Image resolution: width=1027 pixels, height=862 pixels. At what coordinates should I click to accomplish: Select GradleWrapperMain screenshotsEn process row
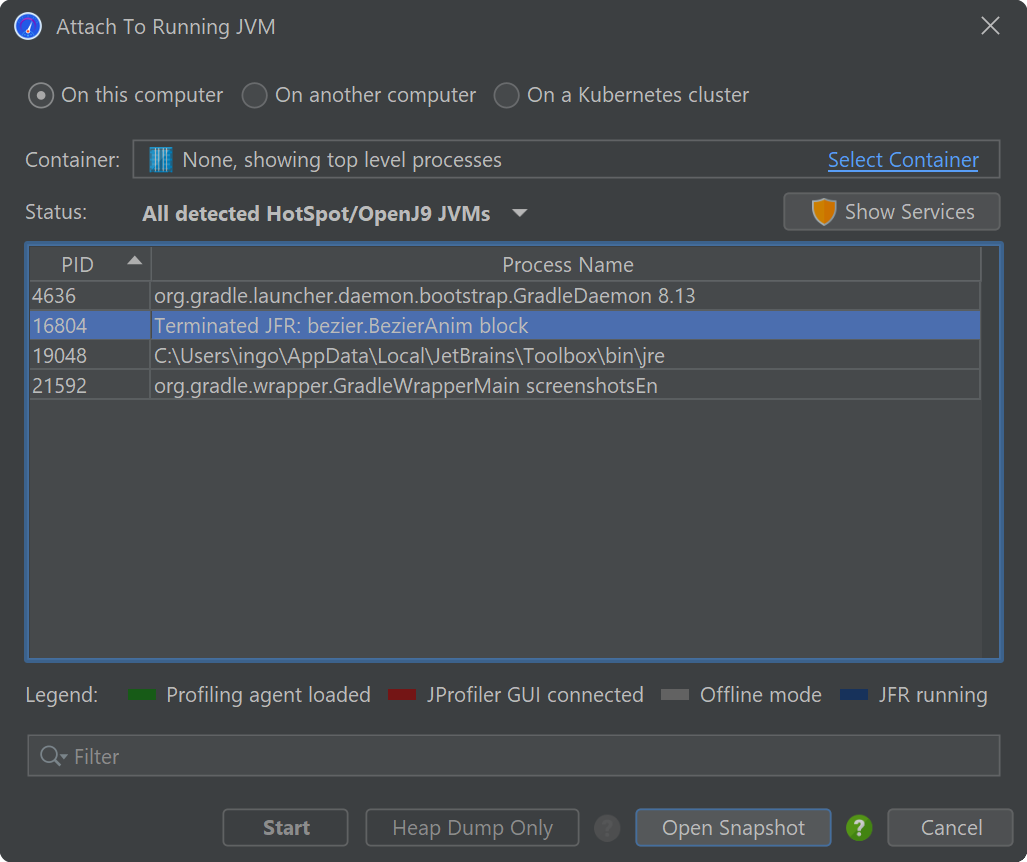point(504,386)
